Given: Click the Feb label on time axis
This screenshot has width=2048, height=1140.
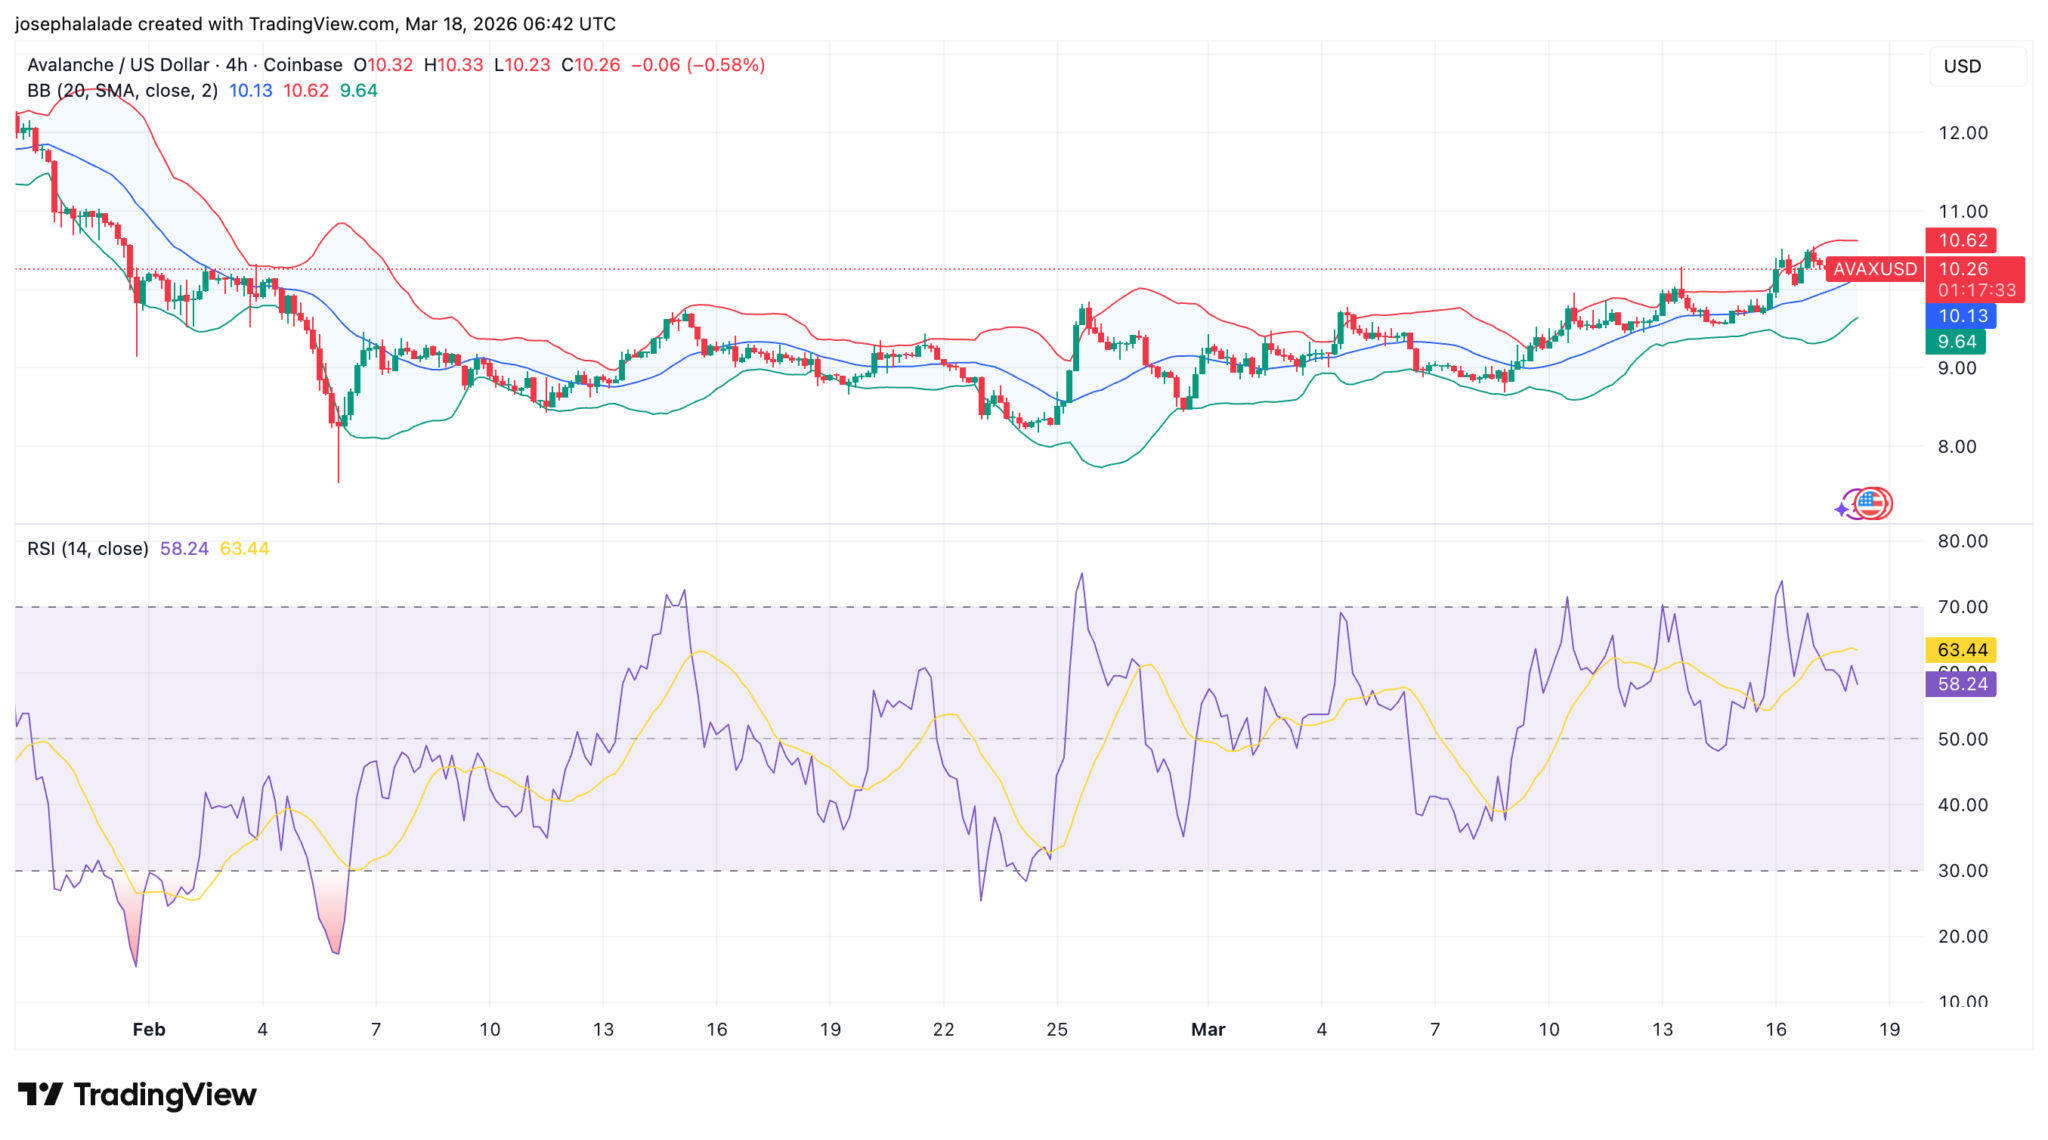Looking at the screenshot, I should 149,1029.
